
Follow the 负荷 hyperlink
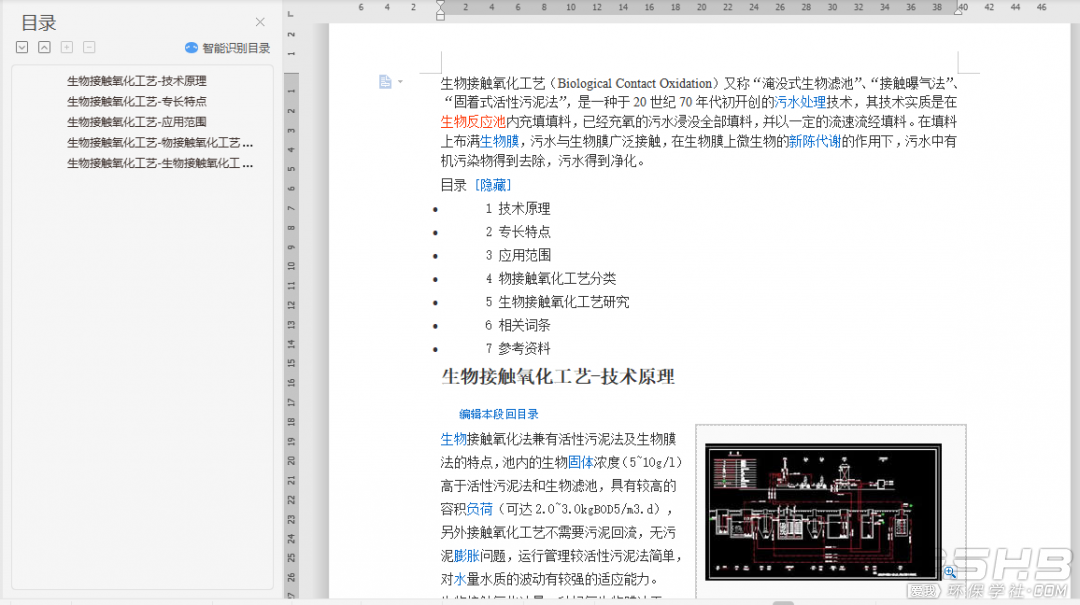pos(479,509)
